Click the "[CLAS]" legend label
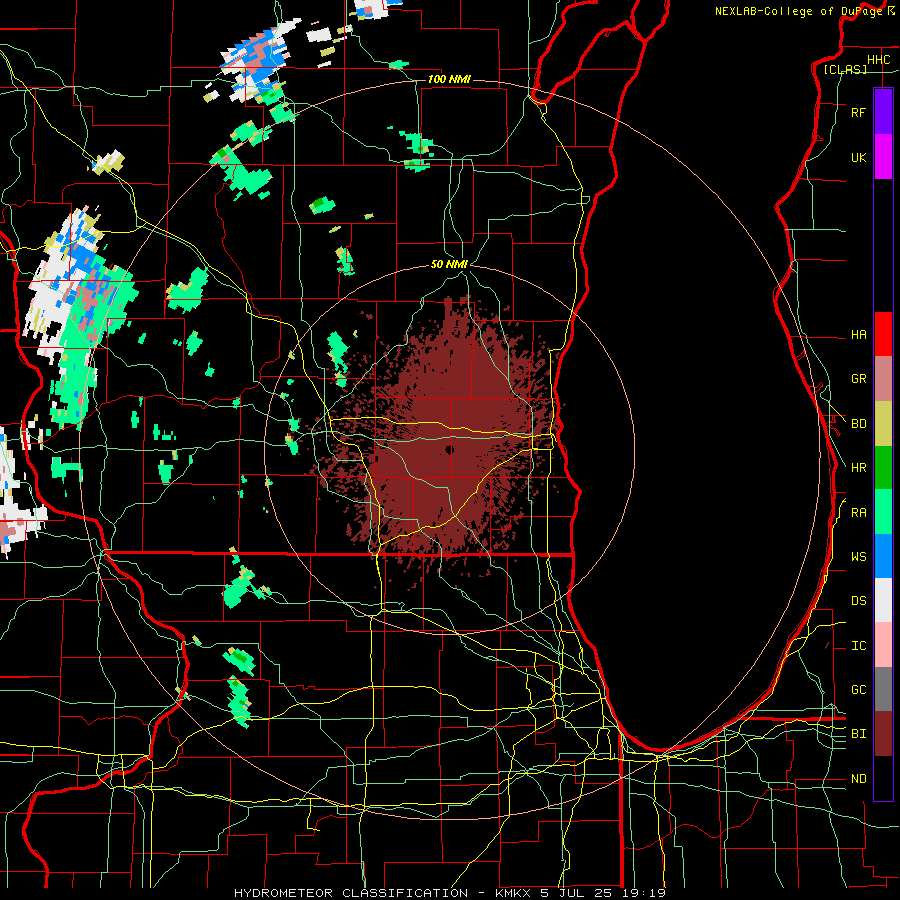This screenshot has width=900, height=900. pyautogui.click(x=845, y=69)
